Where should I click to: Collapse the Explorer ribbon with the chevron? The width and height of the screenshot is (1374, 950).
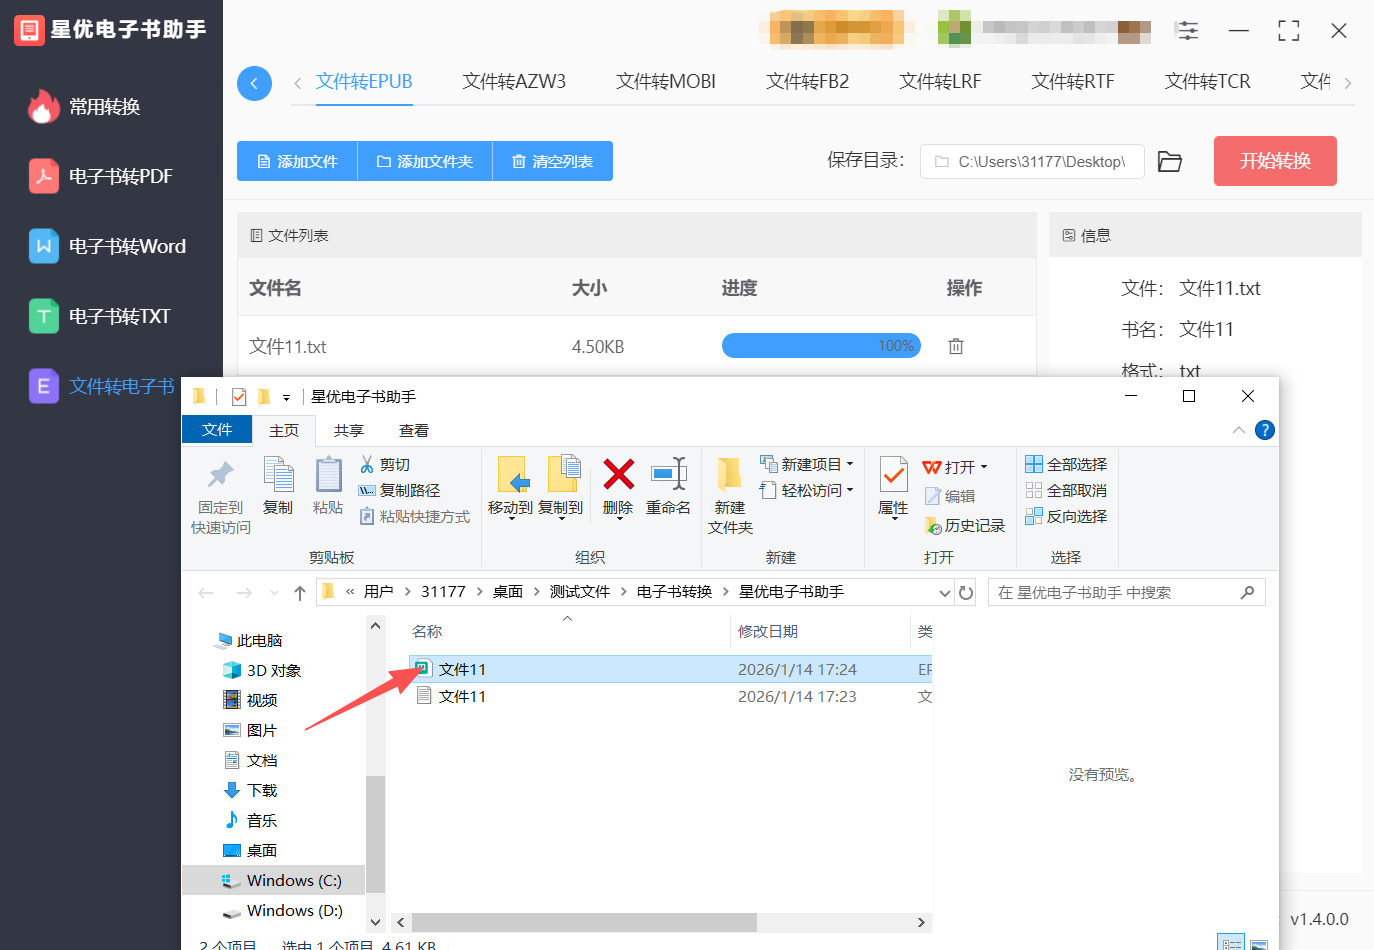(x=1239, y=430)
